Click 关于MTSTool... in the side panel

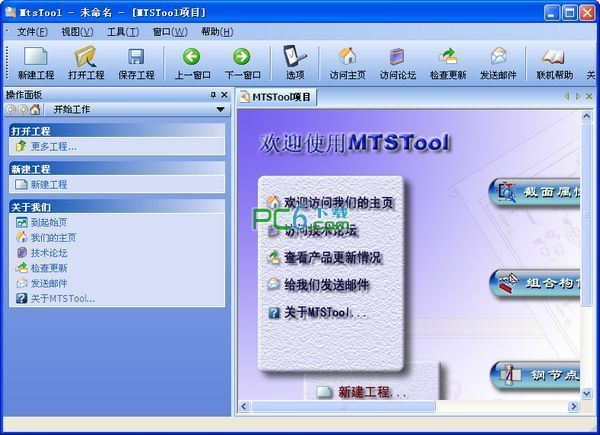click(62, 298)
